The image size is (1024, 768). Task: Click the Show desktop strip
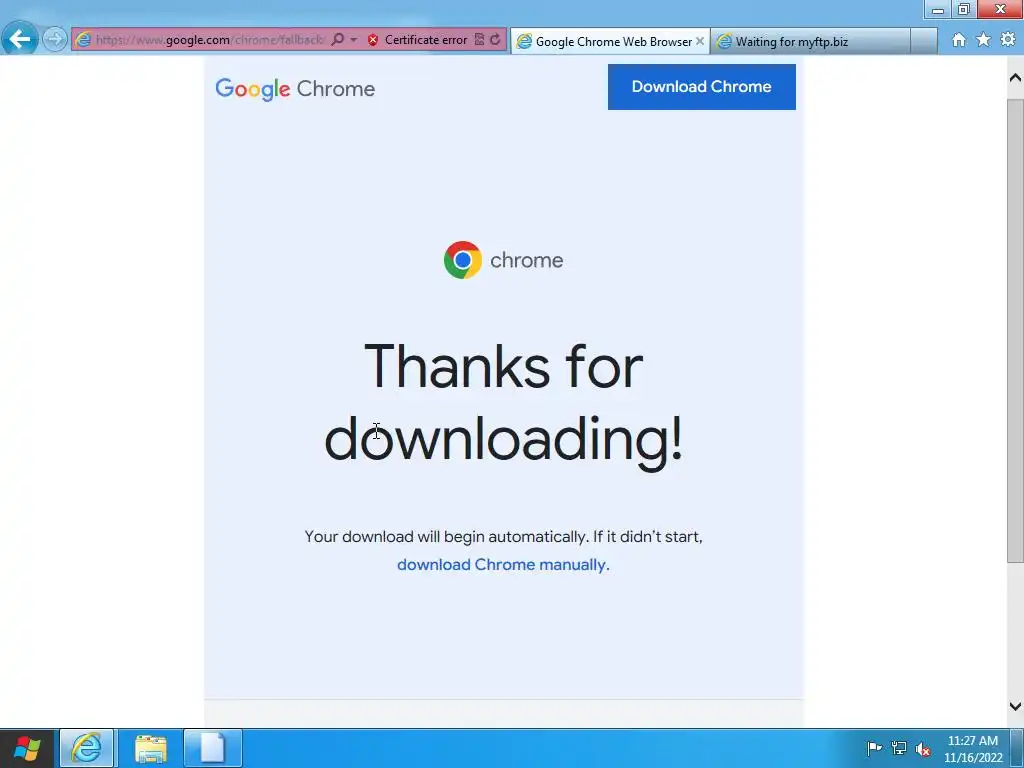[1017, 748]
